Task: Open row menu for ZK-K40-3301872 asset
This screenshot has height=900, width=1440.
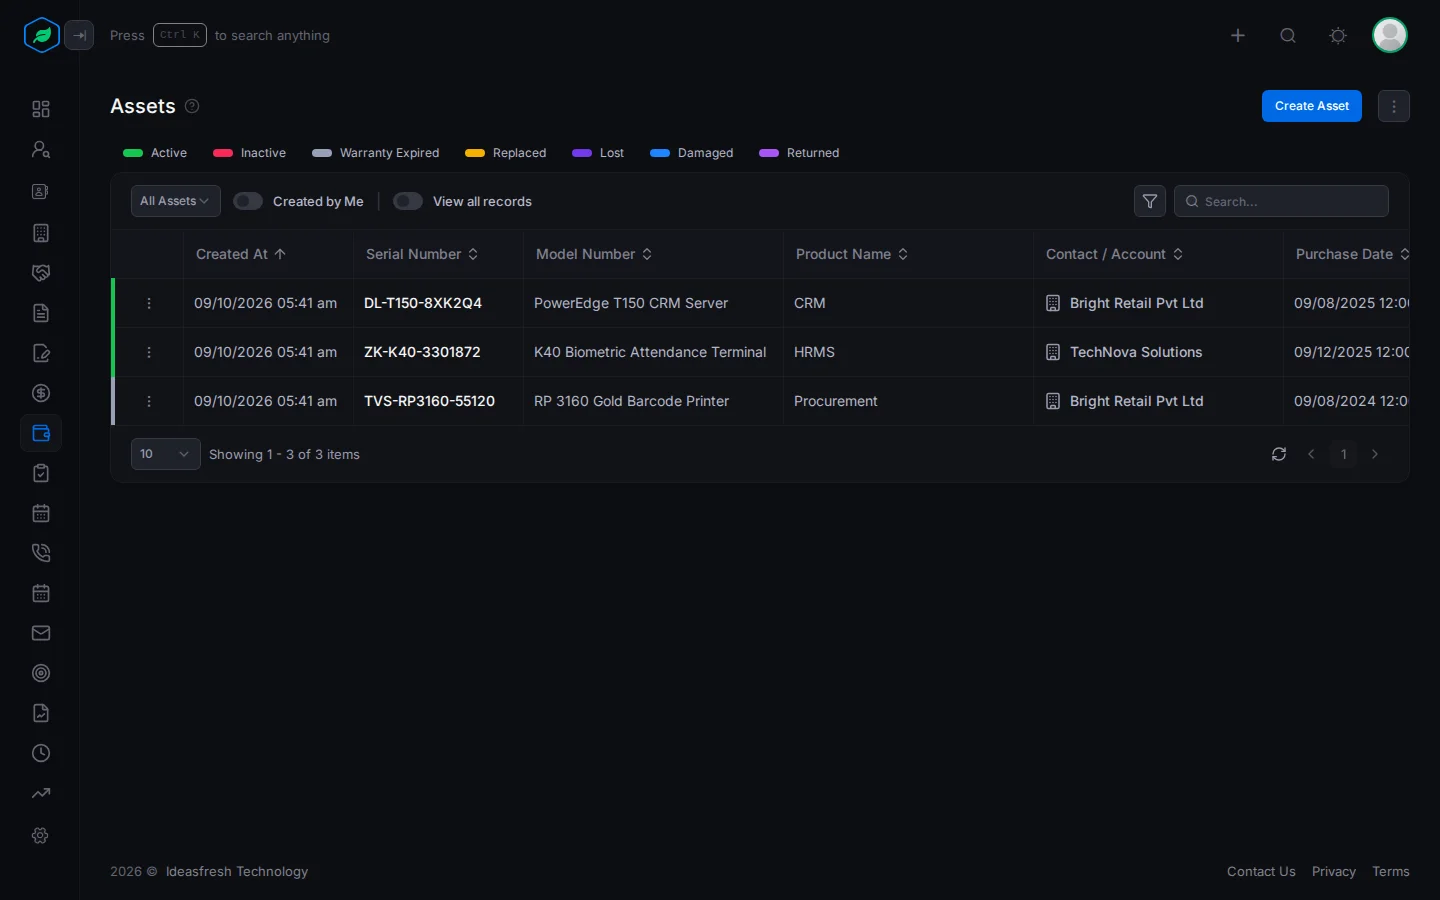Action: [x=149, y=352]
